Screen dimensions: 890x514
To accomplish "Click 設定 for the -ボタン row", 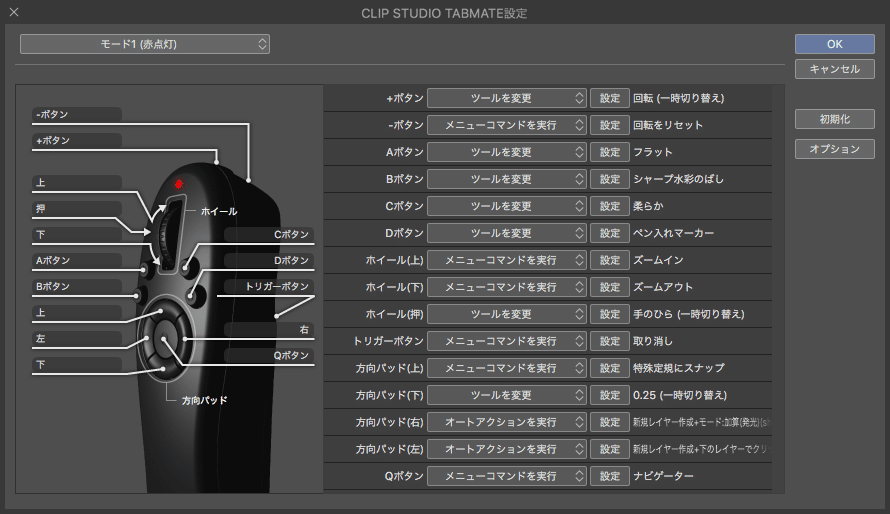I will click(610, 125).
